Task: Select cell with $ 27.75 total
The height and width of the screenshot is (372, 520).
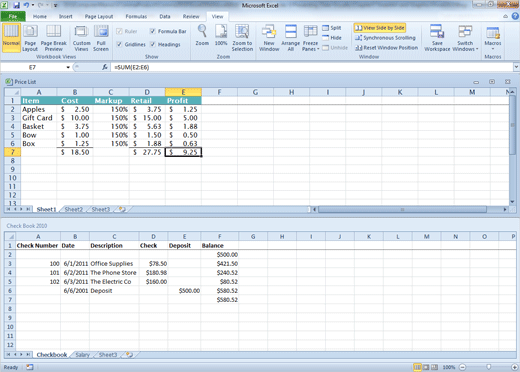Action: tap(147, 152)
